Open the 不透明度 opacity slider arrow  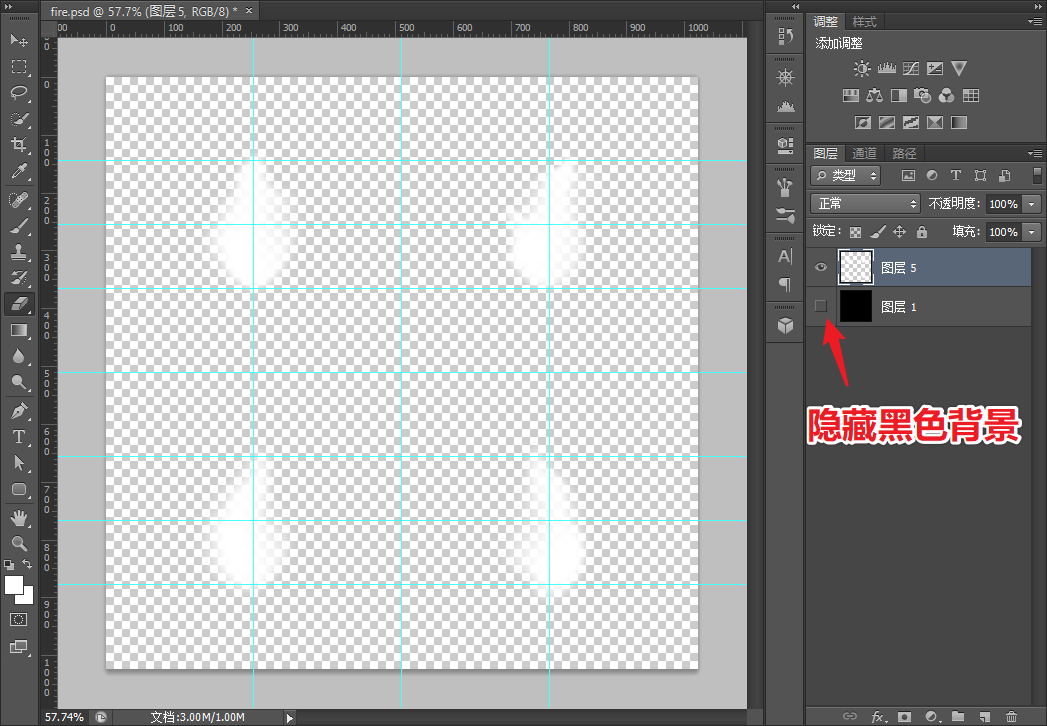coord(1032,204)
